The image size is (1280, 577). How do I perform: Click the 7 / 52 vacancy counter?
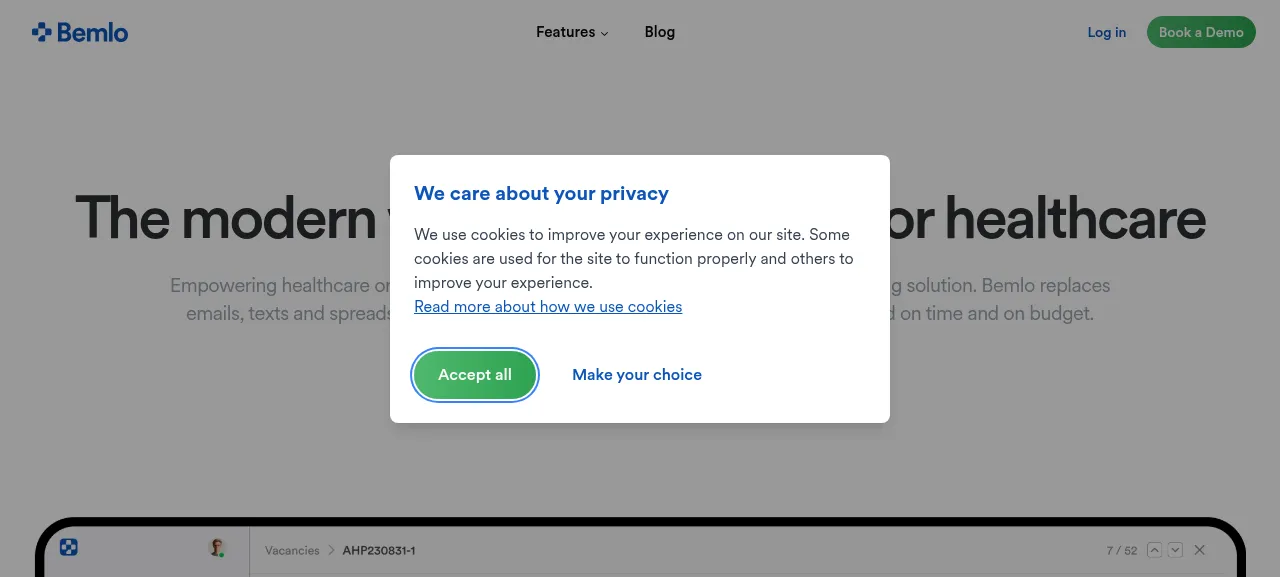point(1122,550)
